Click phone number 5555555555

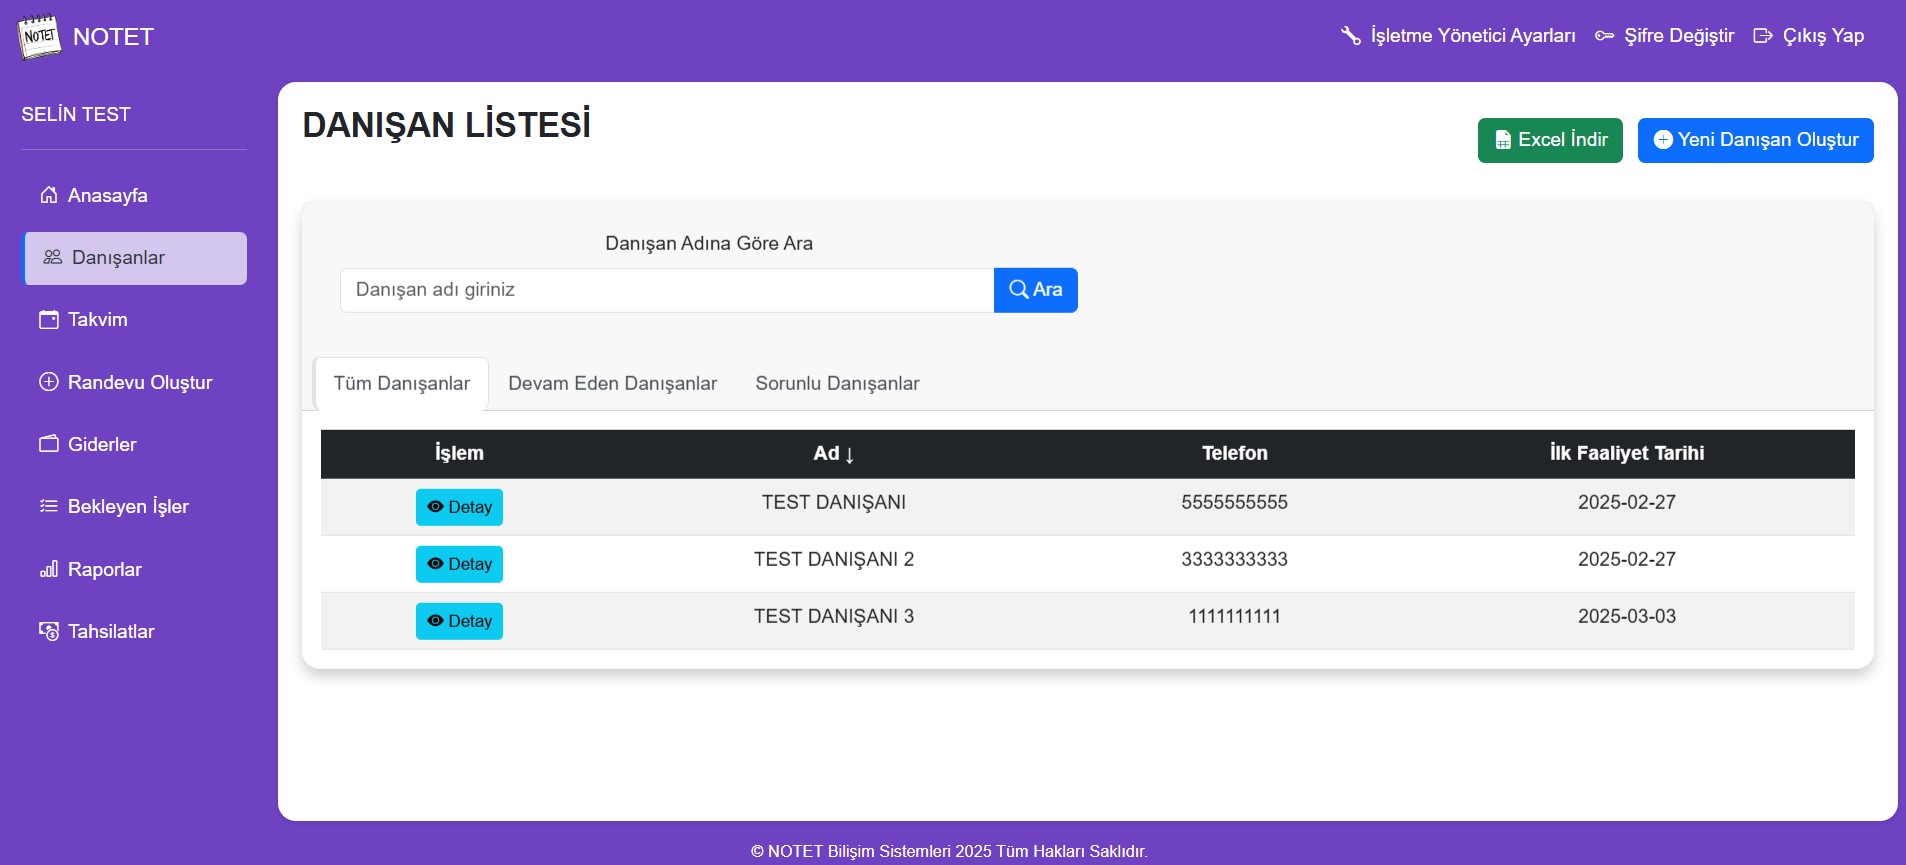[x=1234, y=502]
